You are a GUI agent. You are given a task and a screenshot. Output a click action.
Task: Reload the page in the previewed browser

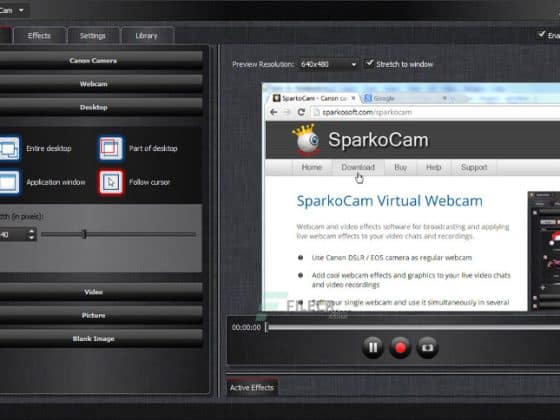tap(301, 112)
